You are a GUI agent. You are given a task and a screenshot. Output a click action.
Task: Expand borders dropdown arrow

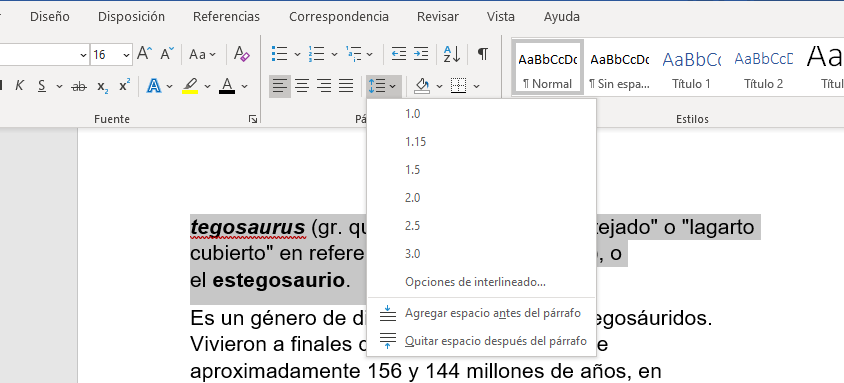coord(476,86)
